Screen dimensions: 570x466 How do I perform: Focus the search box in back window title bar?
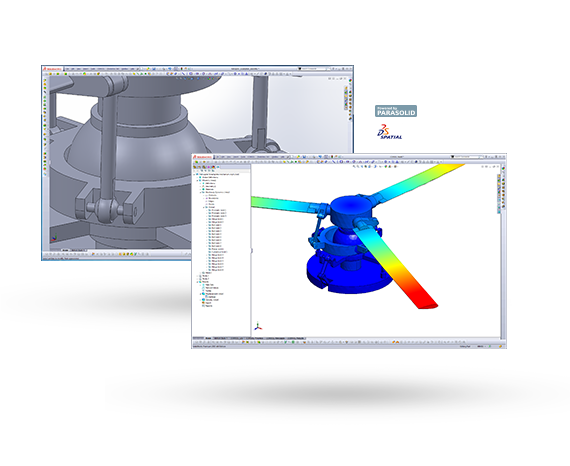[314, 68]
